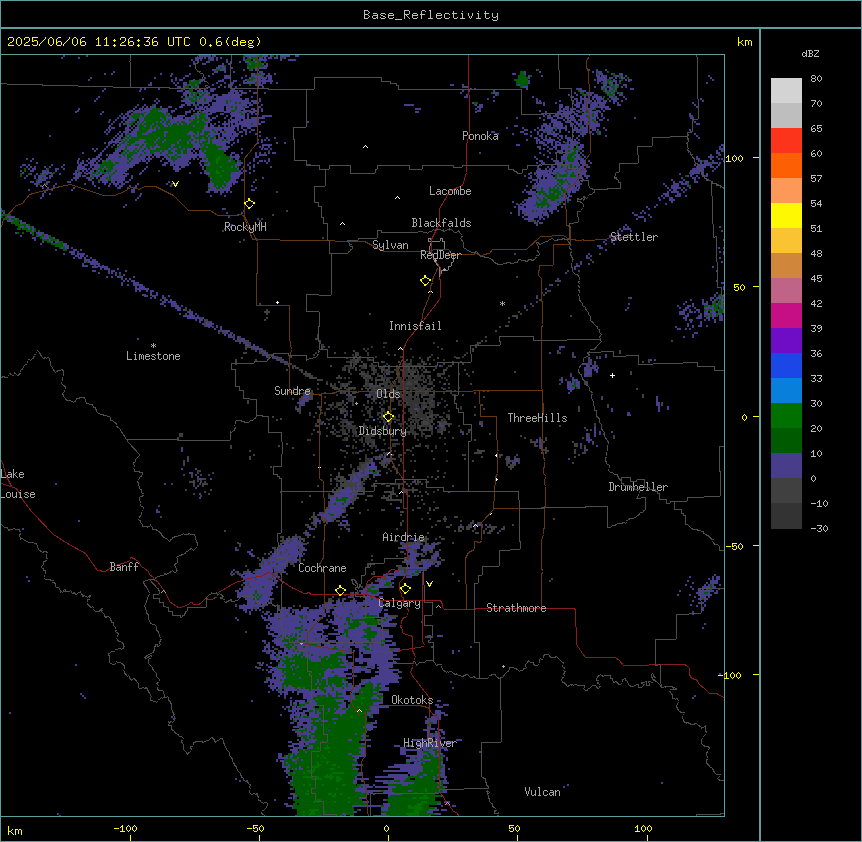Image resolution: width=862 pixels, height=842 pixels.
Task: Click the Sundre town label
Action: [292, 391]
